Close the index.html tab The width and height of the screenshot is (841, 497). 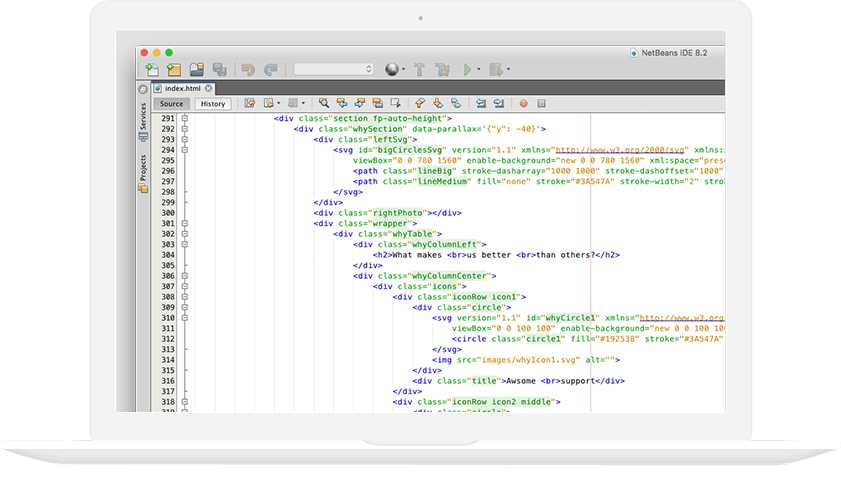[210, 88]
